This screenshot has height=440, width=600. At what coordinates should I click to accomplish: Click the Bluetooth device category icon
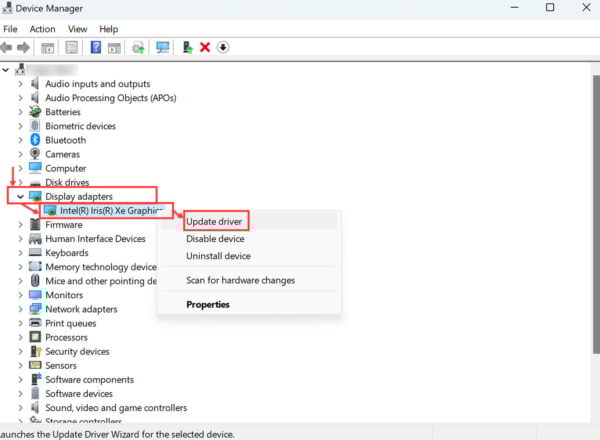35,140
